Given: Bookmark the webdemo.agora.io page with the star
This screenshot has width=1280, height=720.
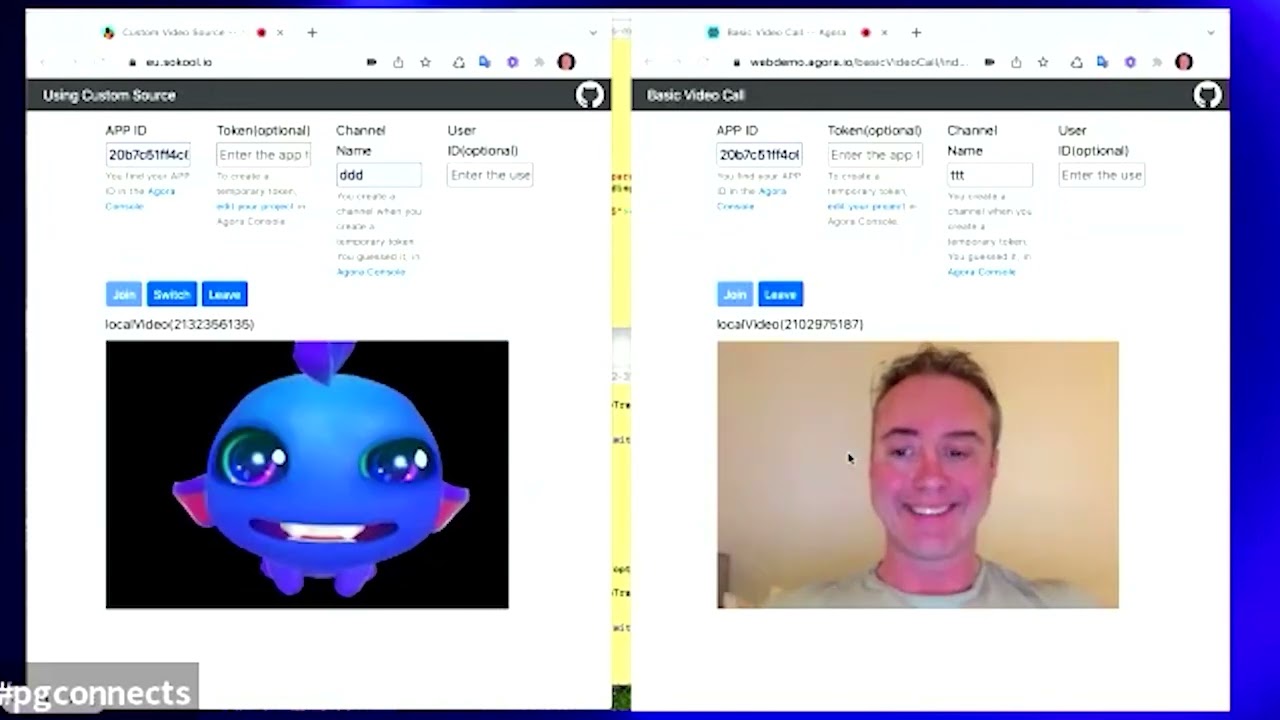Looking at the screenshot, I should (1043, 62).
